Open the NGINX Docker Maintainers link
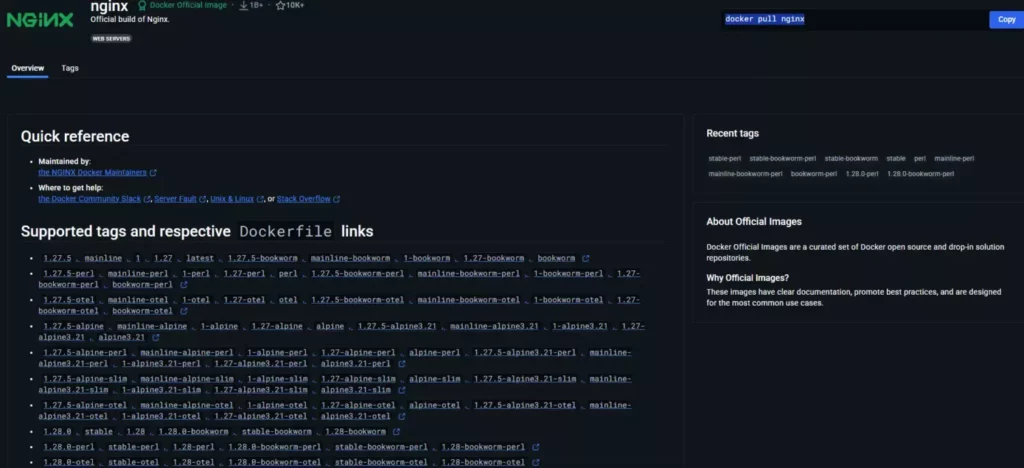The height and width of the screenshot is (468, 1024). (x=93, y=173)
